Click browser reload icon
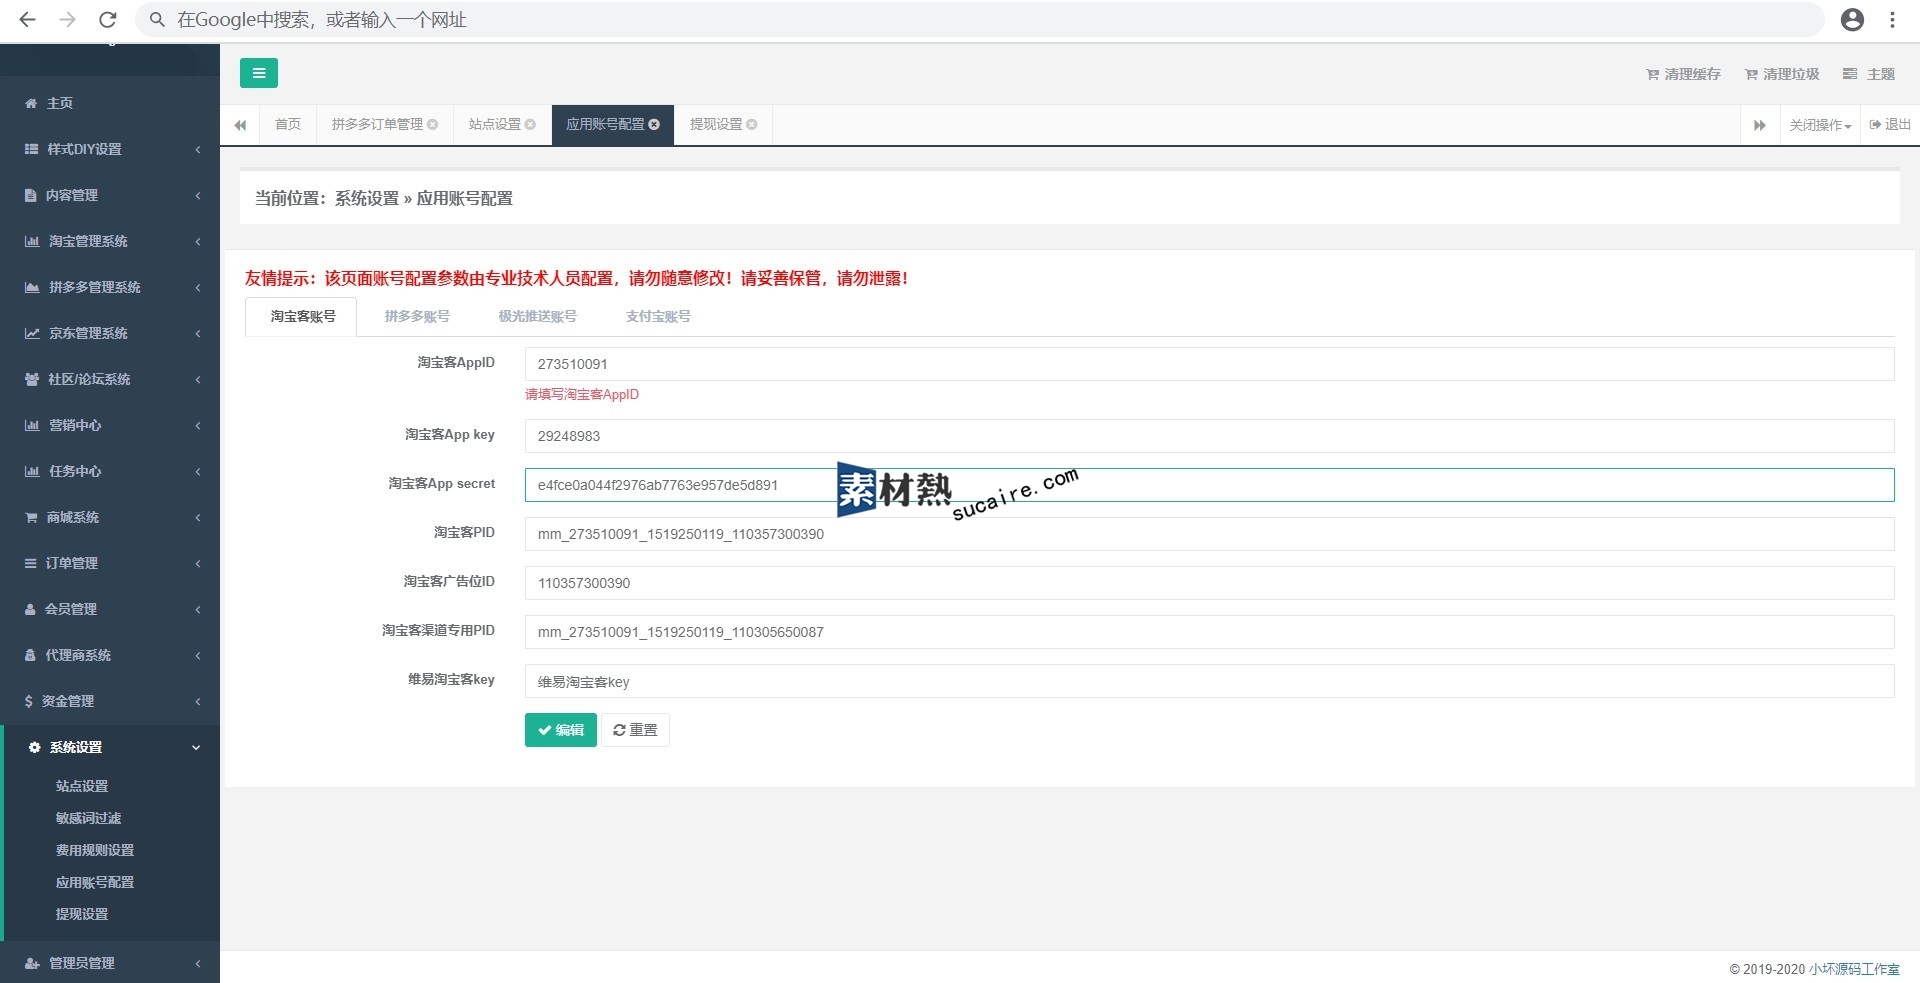Screen dimensions: 1920x983 [108, 20]
